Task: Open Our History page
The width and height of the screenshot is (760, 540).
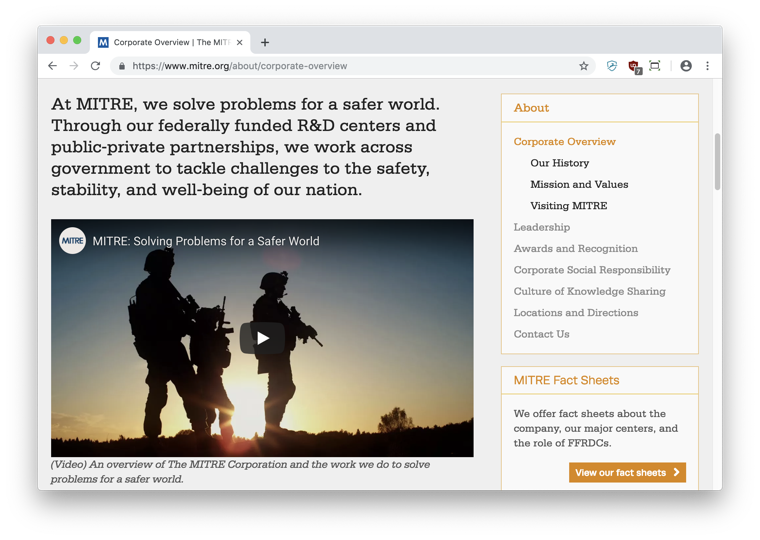Action: point(560,163)
